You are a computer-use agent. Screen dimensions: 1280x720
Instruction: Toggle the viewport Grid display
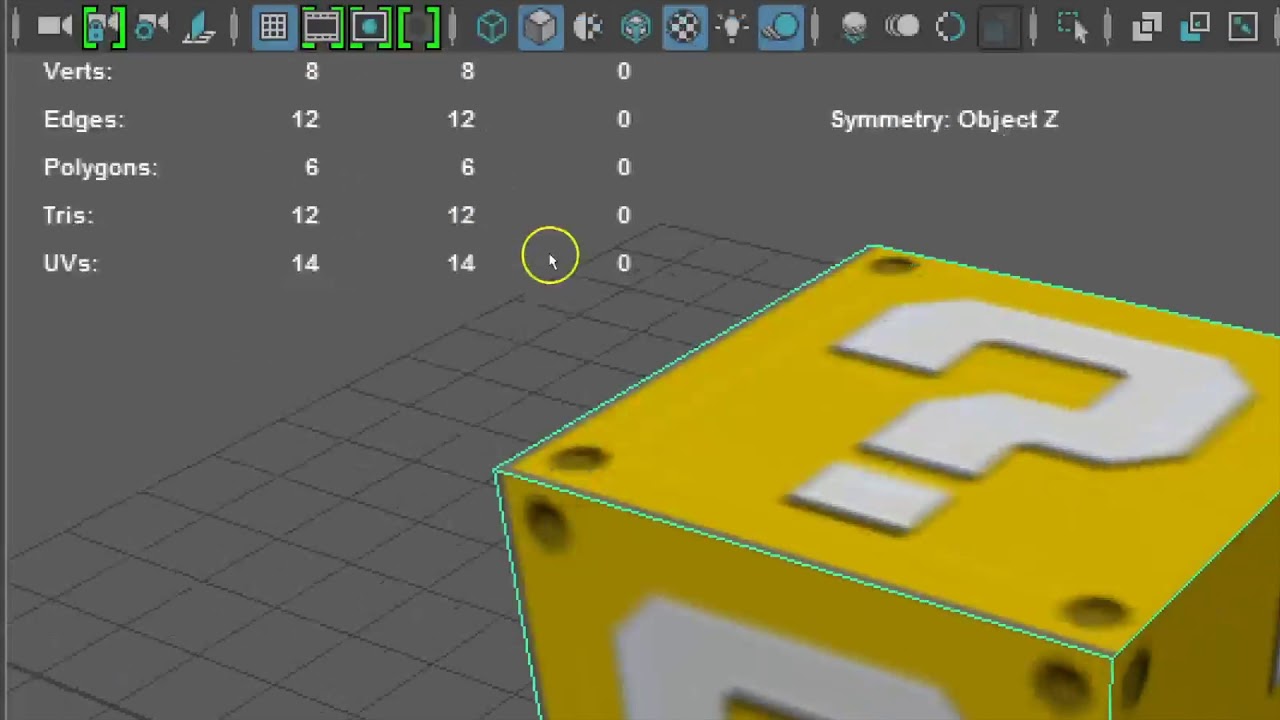(x=273, y=27)
